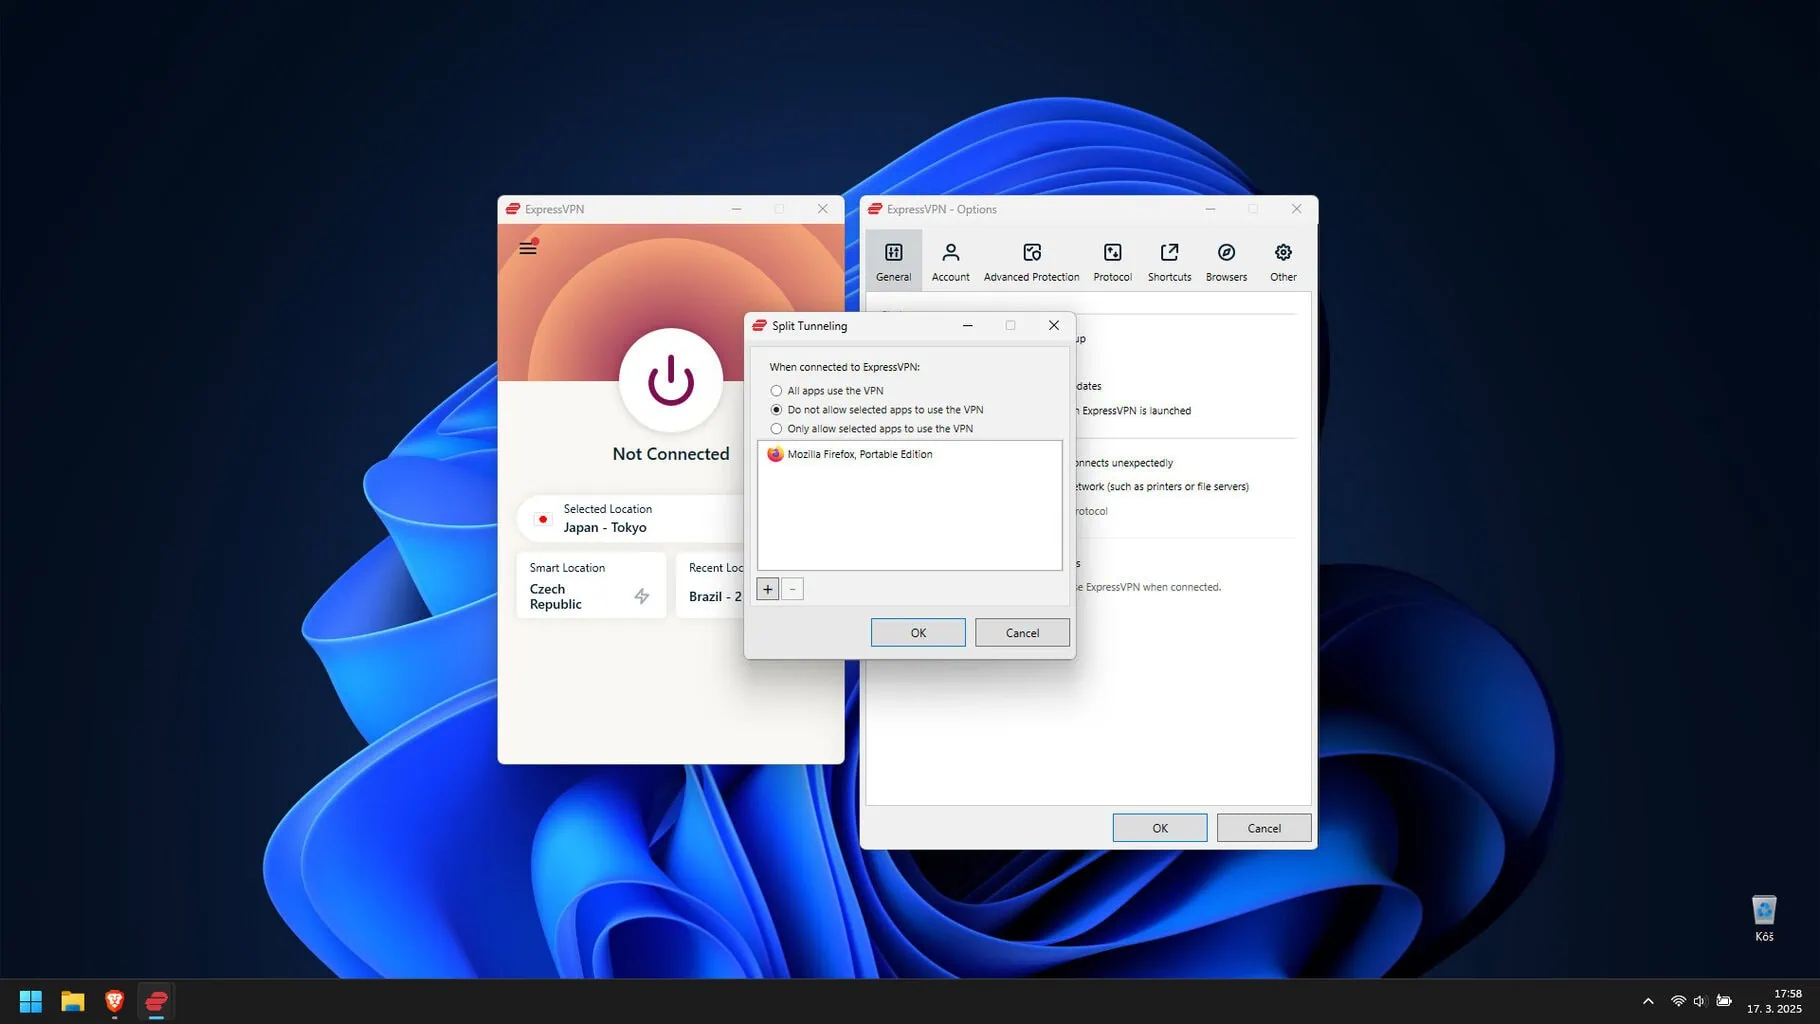The width and height of the screenshot is (1820, 1024).
Task: Cancel the Split Tunneling dialog
Action: tap(1021, 633)
